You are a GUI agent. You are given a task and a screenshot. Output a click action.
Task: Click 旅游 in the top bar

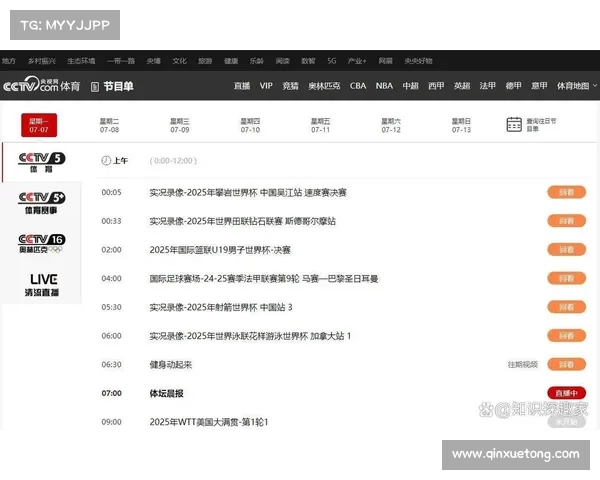click(205, 61)
